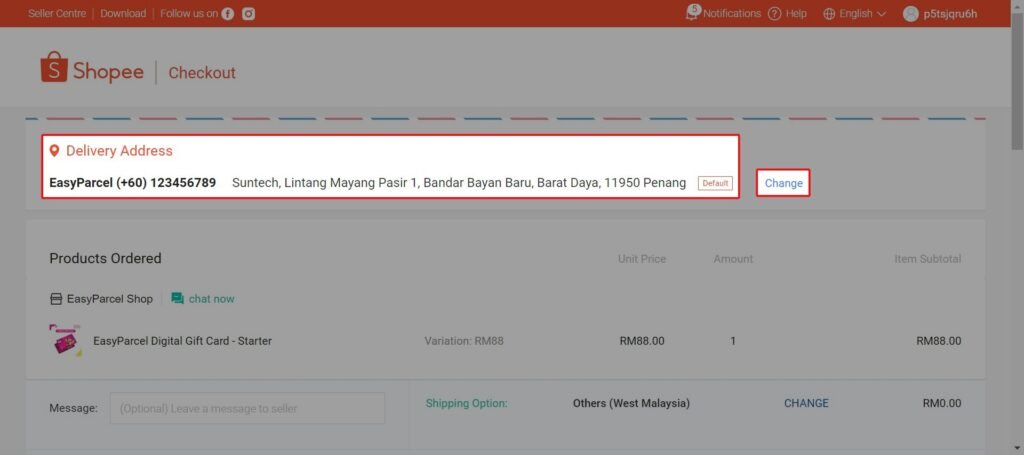Open the Help link
The height and width of the screenshot is (455, 1024).
click(796, 14)
